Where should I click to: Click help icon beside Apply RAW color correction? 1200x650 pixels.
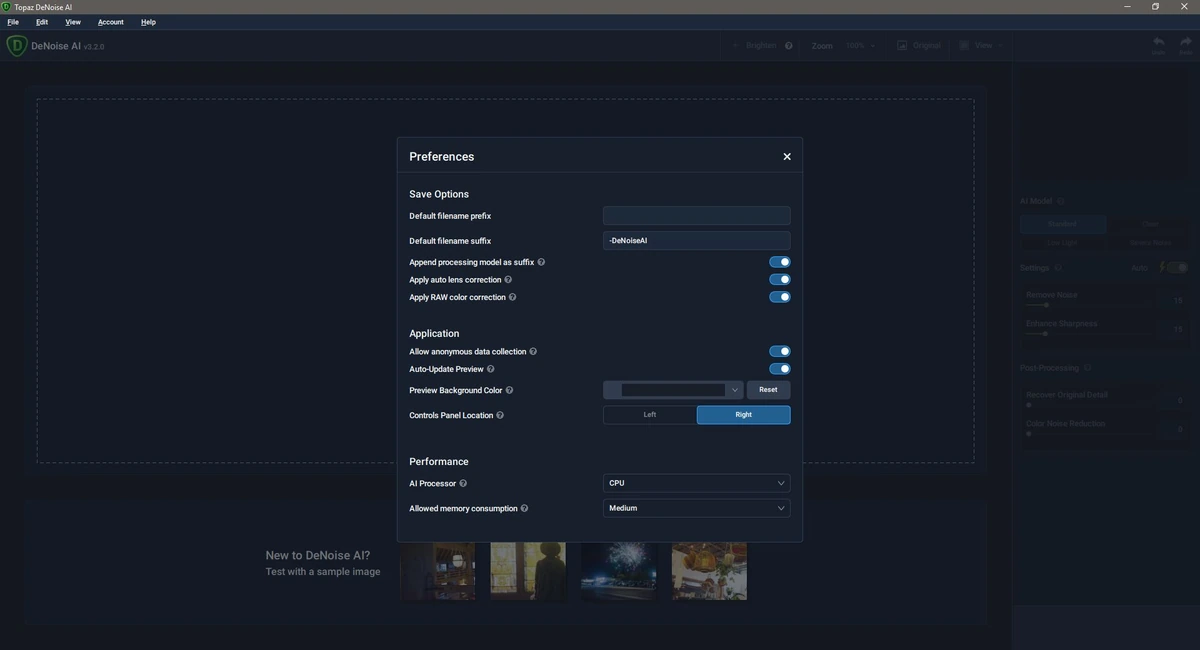tap(512, 297)
